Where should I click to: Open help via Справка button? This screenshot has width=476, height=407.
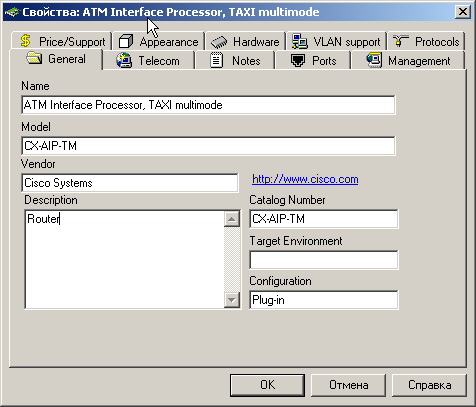point(429,385)
